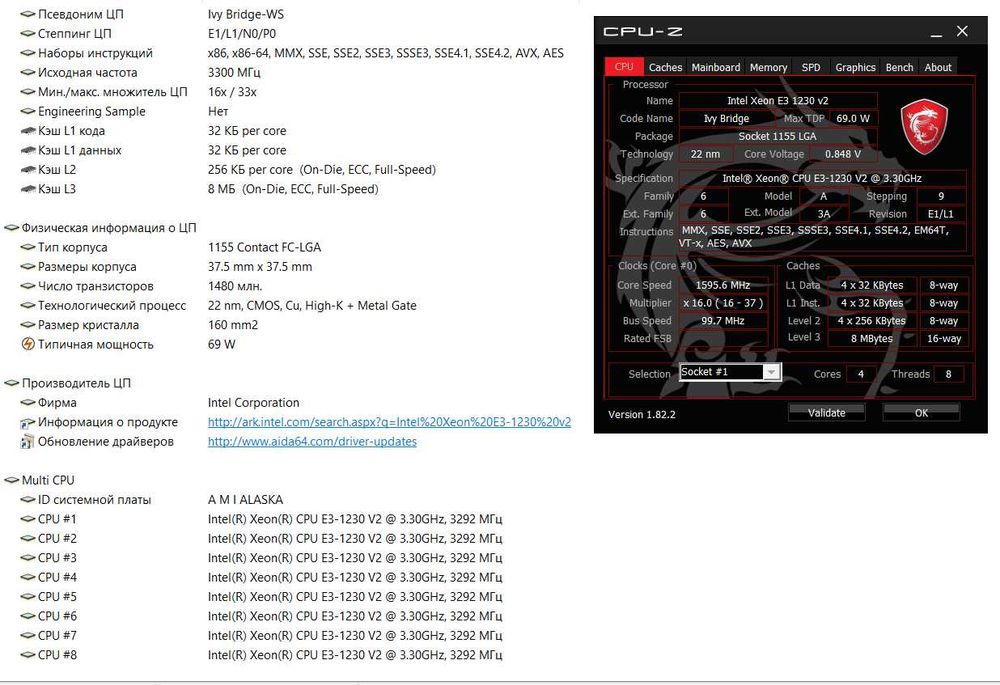
Task: Open the Memory tab in CPU-Z
Action: 768,67
